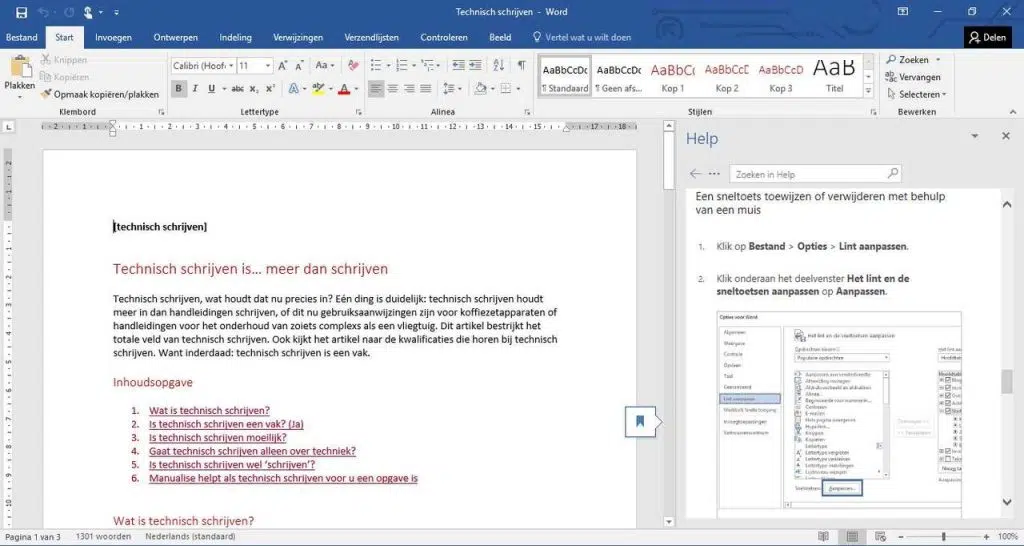Center align the text

392,88
